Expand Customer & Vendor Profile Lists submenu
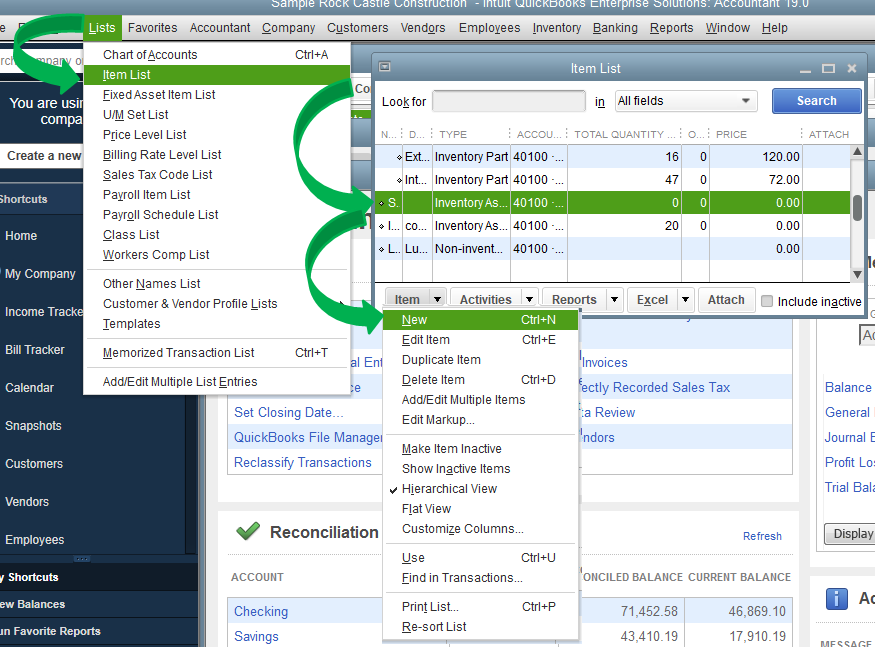 pyautogui.click(x=217, y=304)
